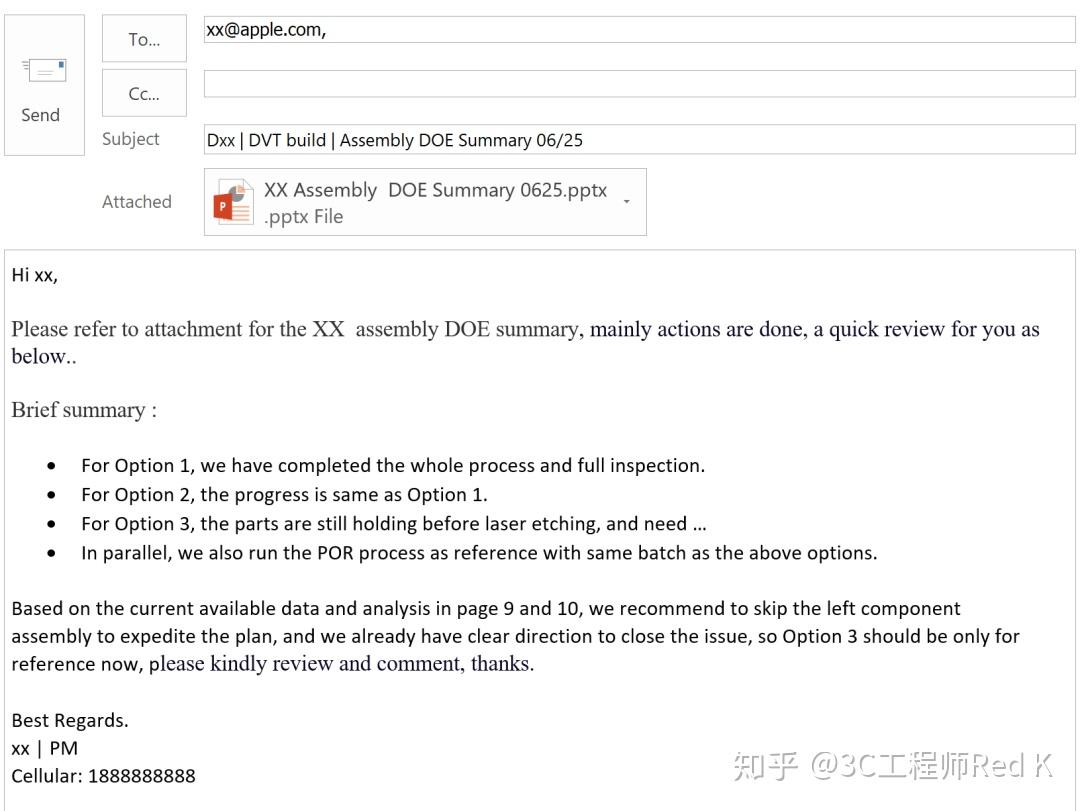Image resolution: width=1080 pixels, height=811 pixels.
Task: Click the PowerPoint file icon in attachment
Action: click(x=233, y=202)
